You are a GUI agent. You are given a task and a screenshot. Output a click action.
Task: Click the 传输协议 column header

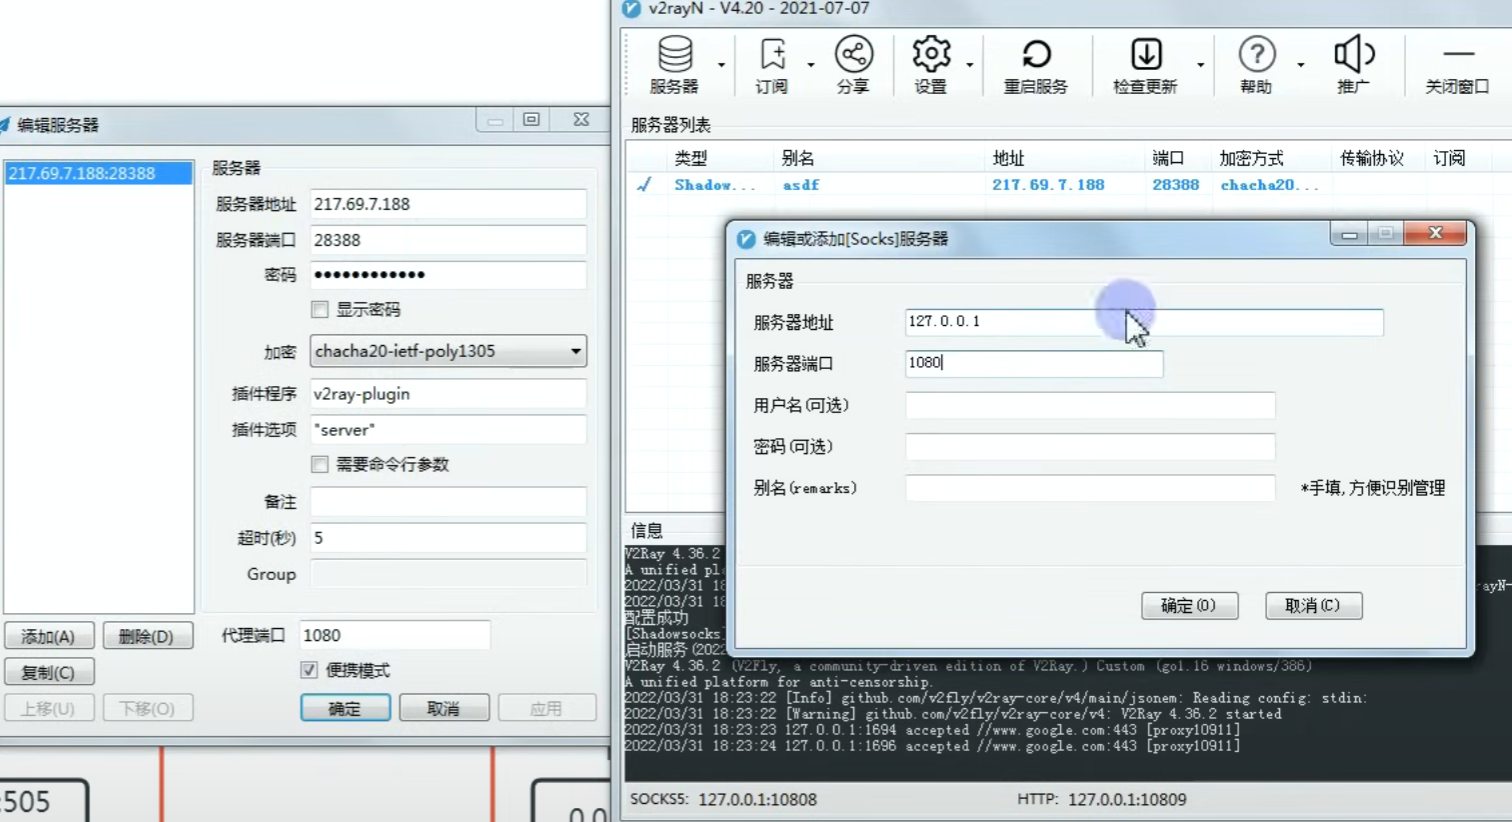click(x=1372, y=158)
